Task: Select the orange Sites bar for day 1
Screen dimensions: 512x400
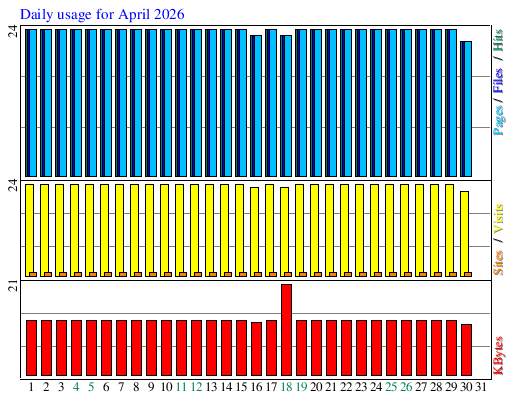Action: 33,274
